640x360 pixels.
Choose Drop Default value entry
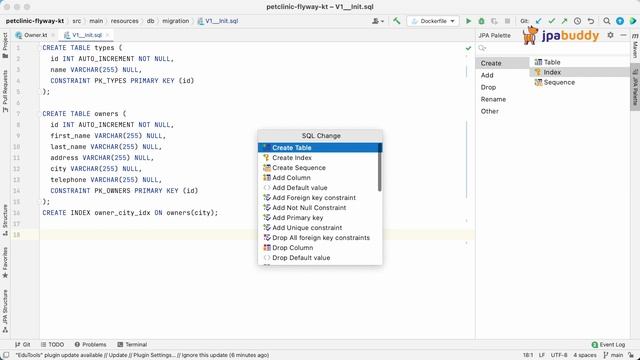[318, 258]
